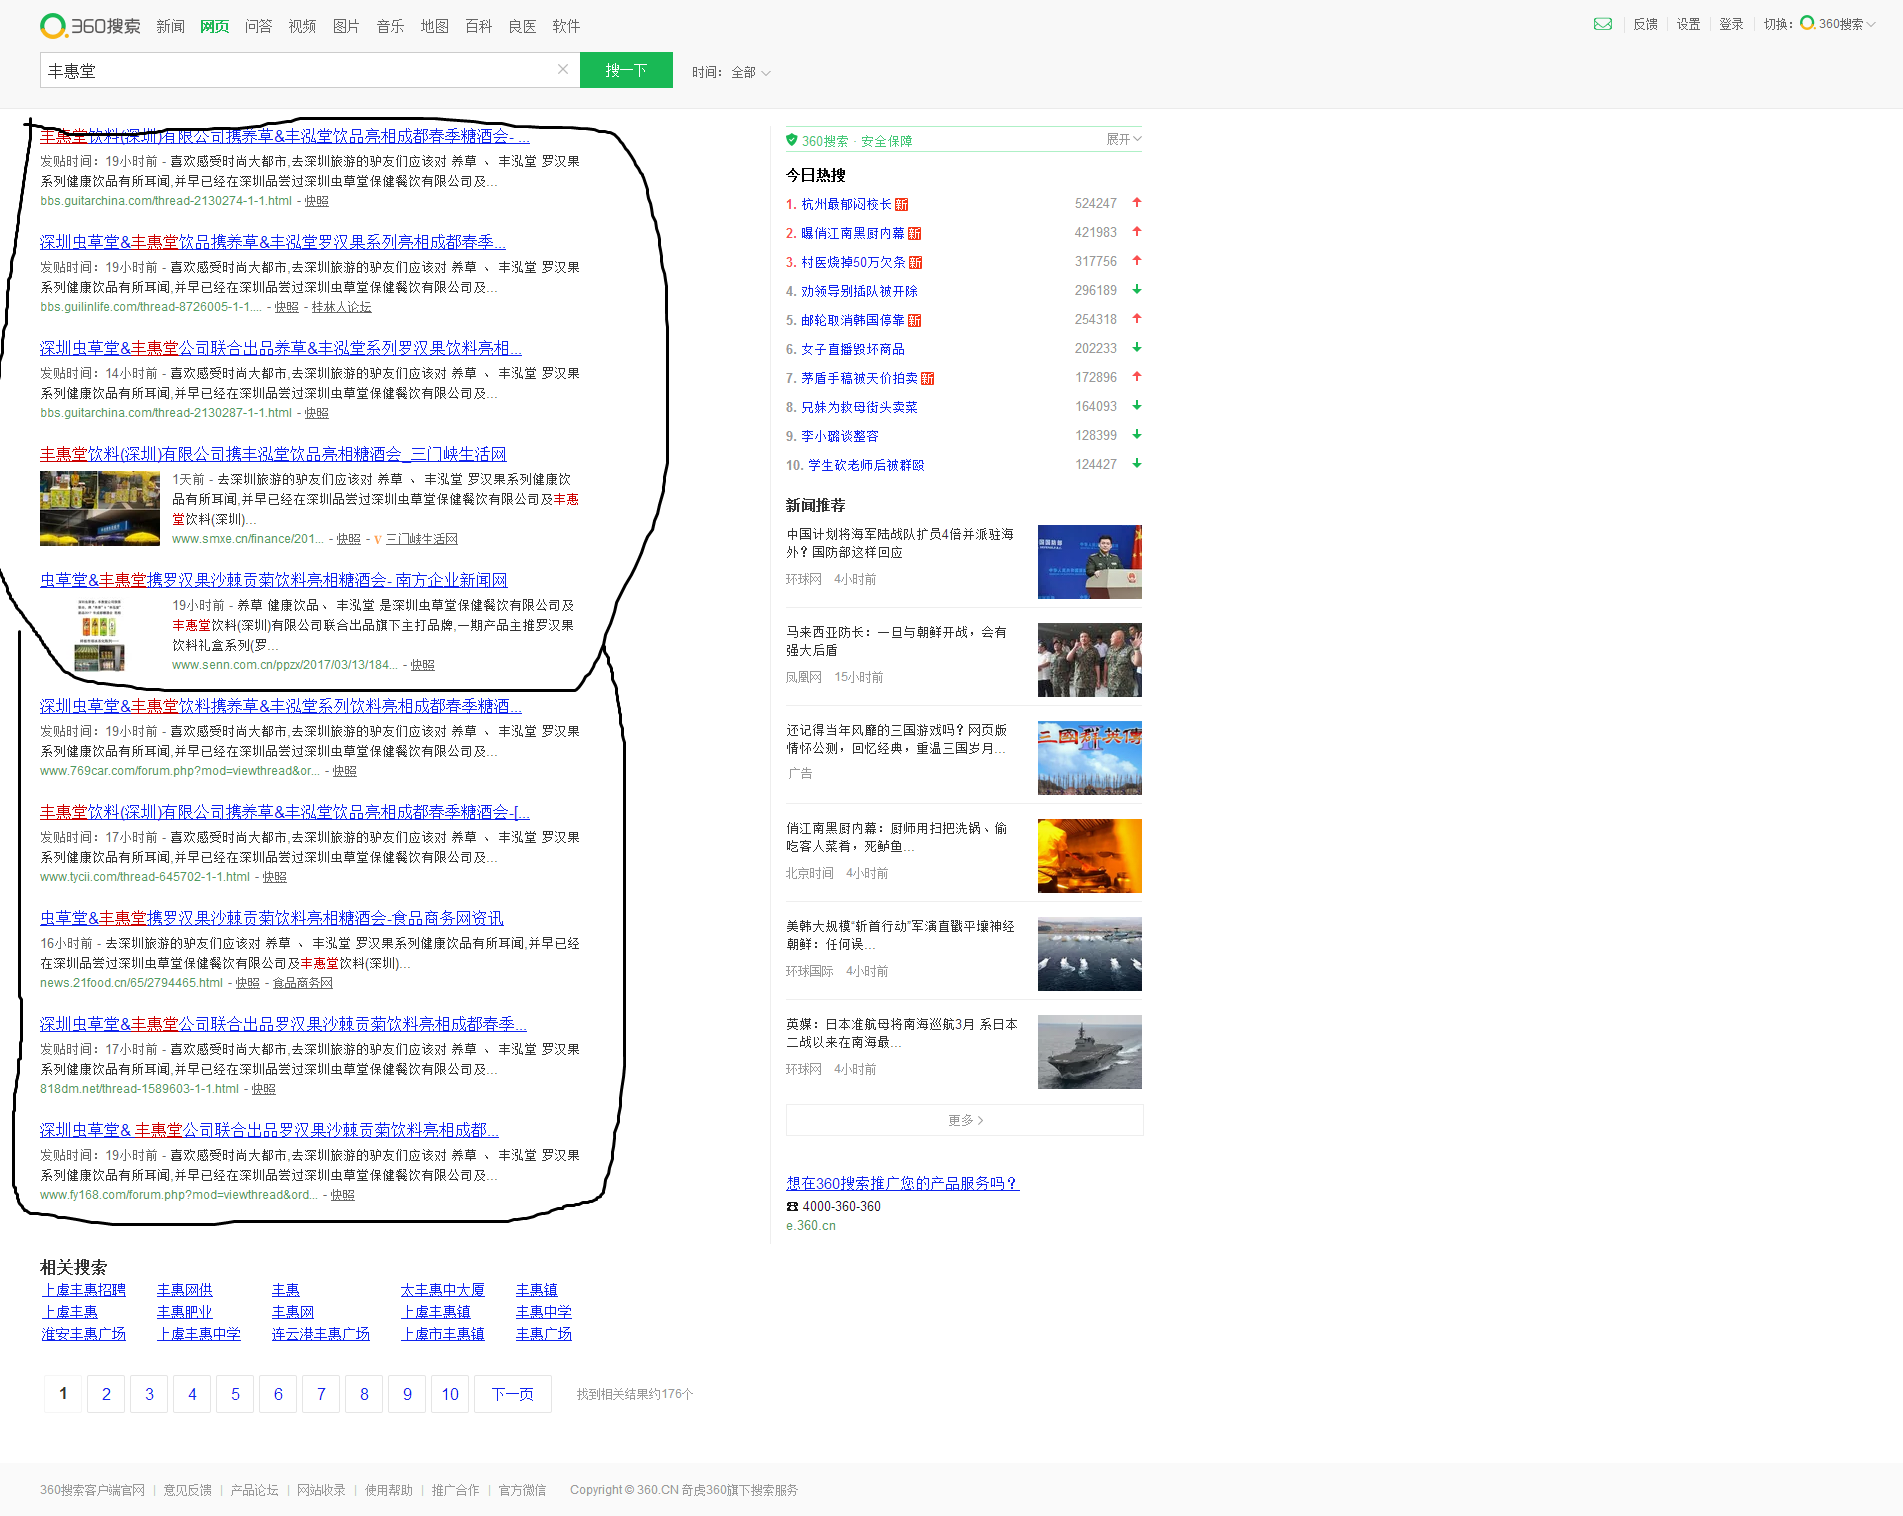Switch to the 图片 tab

point(346,26)
